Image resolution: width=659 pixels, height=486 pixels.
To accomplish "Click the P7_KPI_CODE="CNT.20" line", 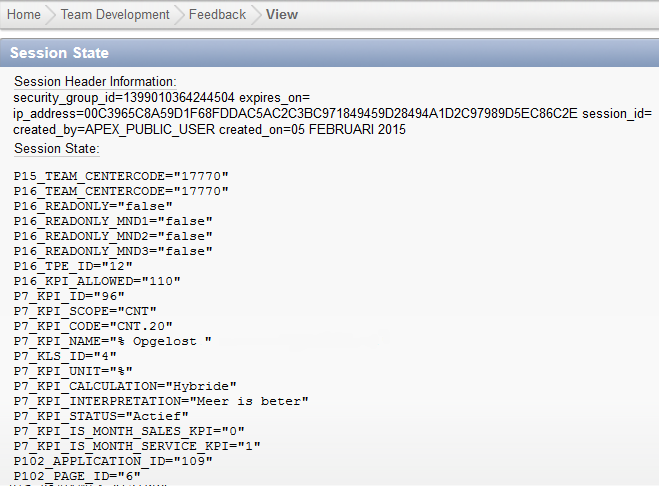I will click(94, 326).
